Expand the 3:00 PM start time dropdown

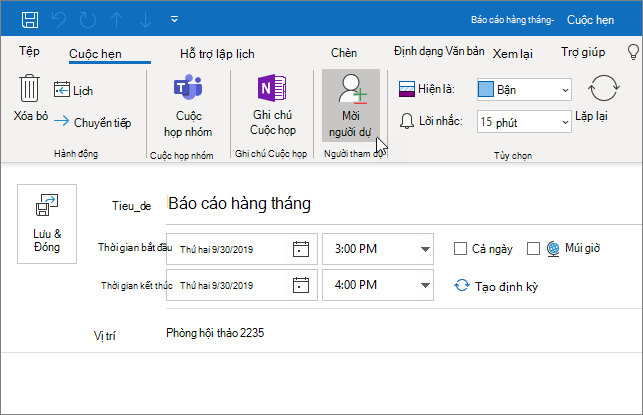click(424, 248)
